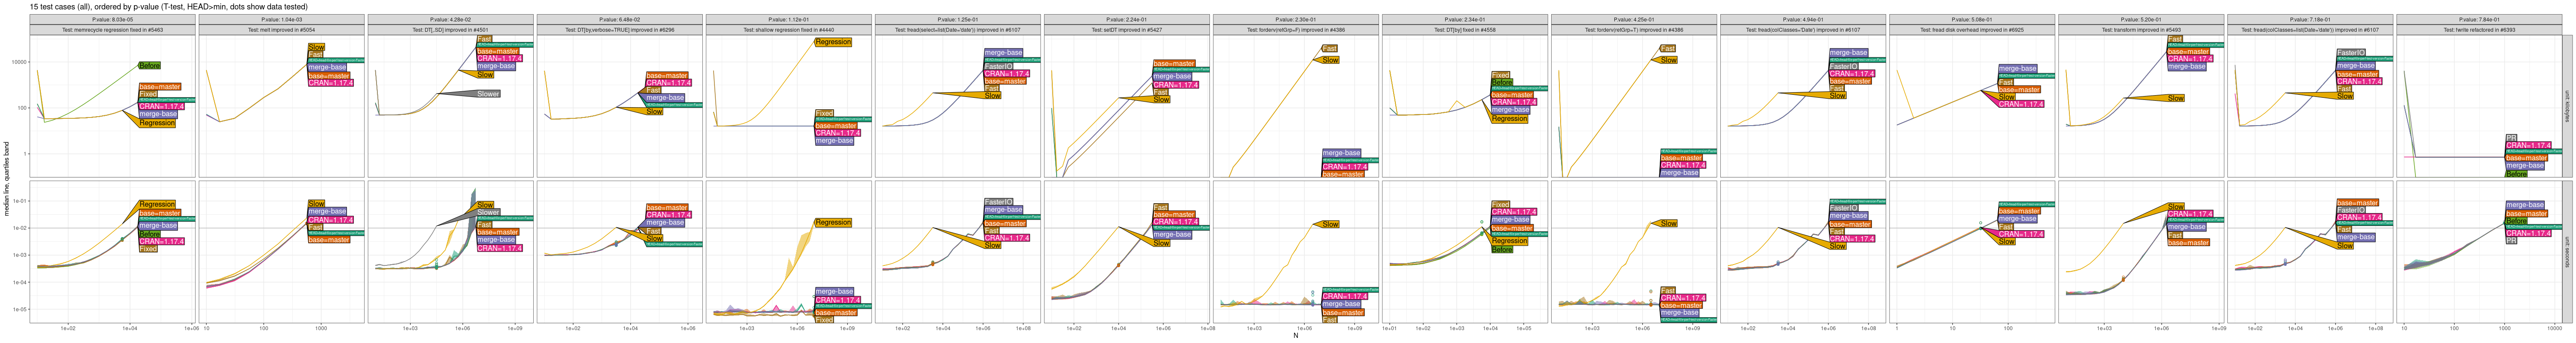Click the Regression label in shallow regression seconds plot
The image size is (2576, 343).
(832, 222)
